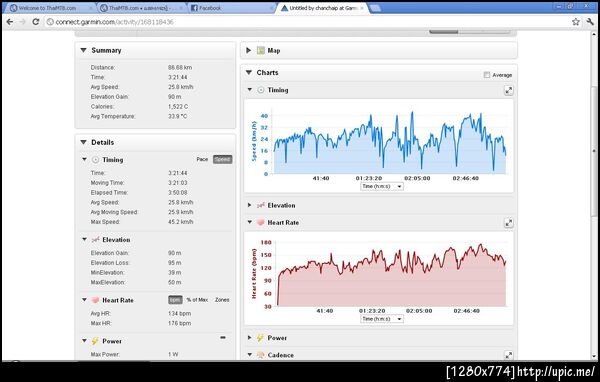Collapse the Details panel
The height and width of the screenshot is (382, 600).
(83, 142)
